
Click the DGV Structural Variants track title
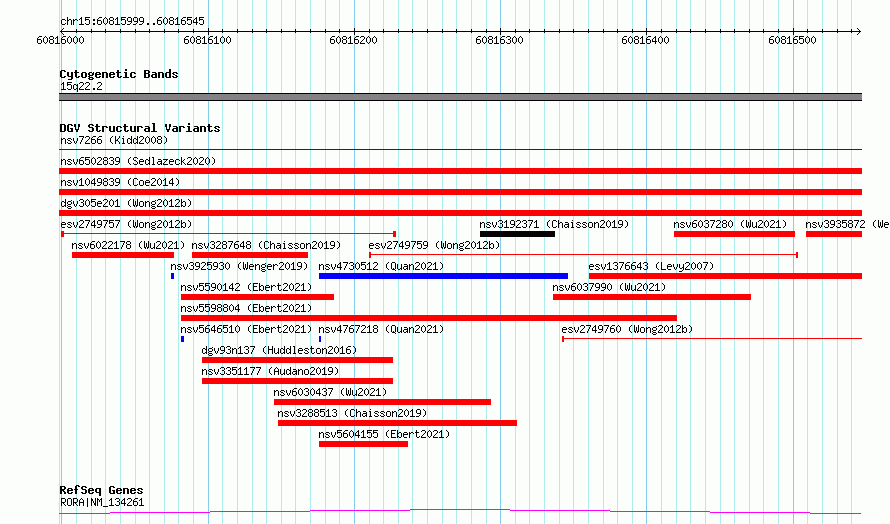tap(140, 128)
